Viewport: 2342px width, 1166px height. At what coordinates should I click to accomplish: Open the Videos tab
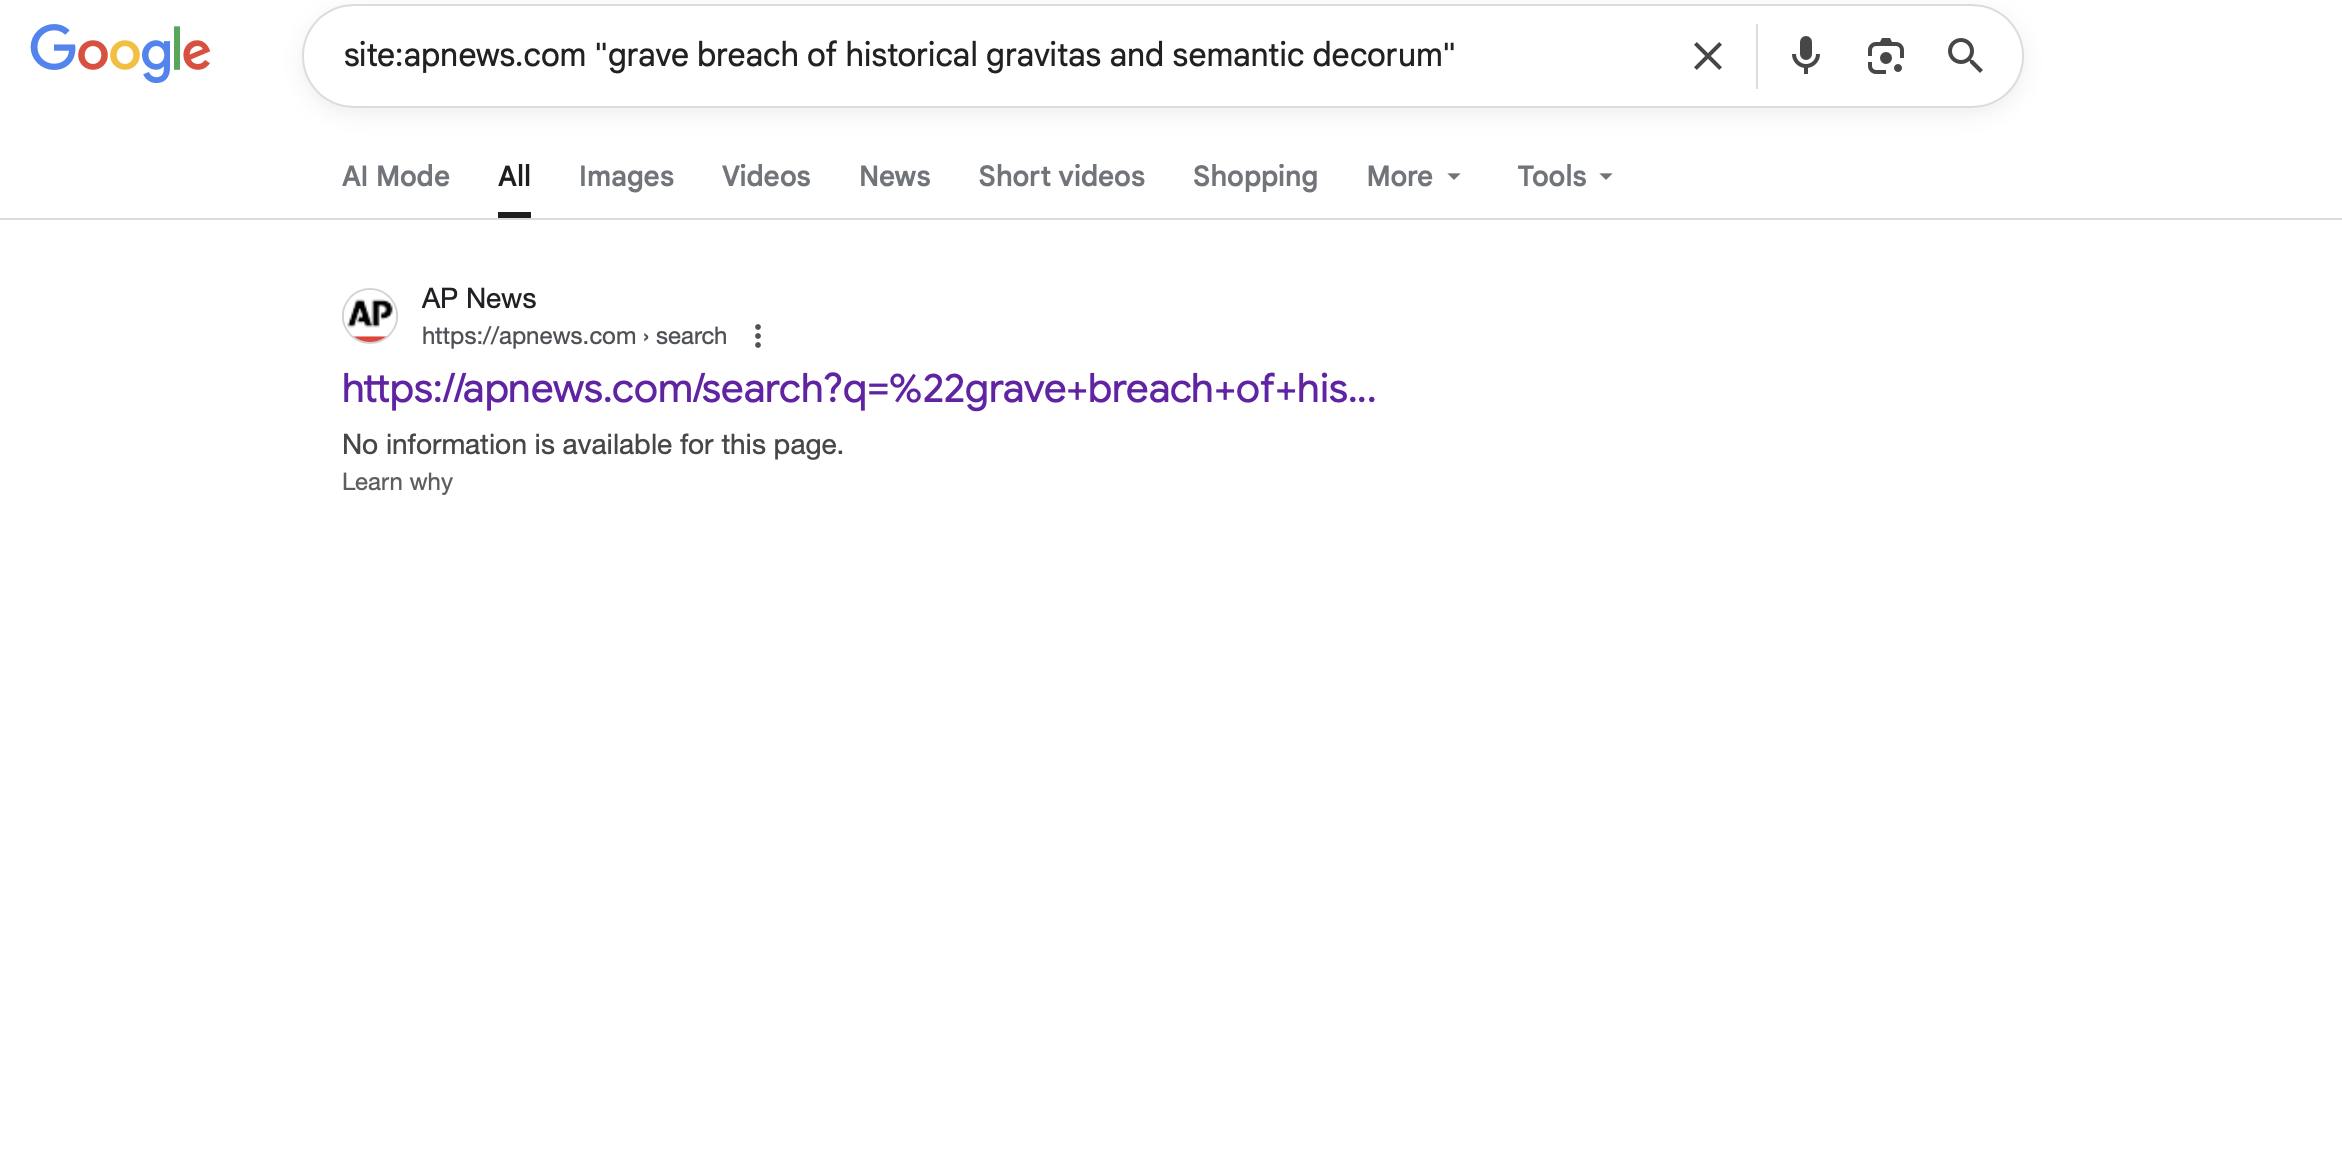coord(766,176)
